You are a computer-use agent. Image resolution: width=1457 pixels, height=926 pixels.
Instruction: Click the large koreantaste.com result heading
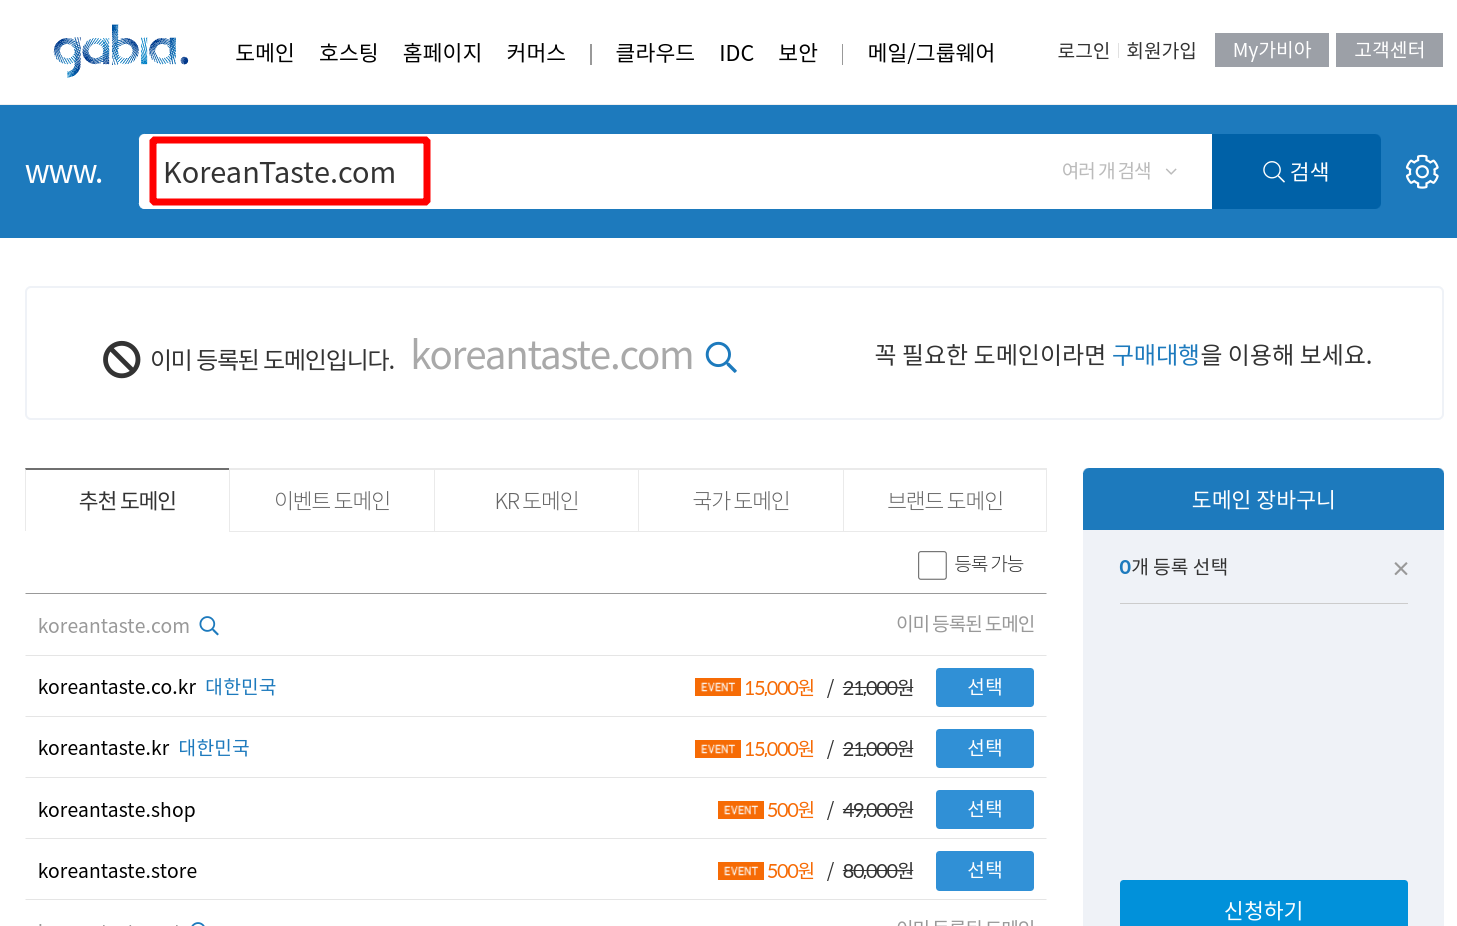coord(552,356)
